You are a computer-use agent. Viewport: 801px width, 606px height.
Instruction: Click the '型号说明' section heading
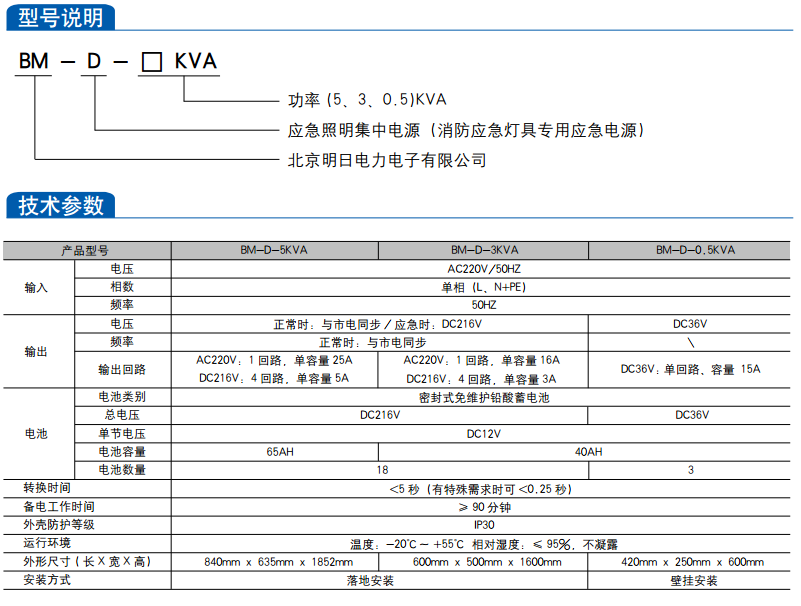(x=61, y=18)
